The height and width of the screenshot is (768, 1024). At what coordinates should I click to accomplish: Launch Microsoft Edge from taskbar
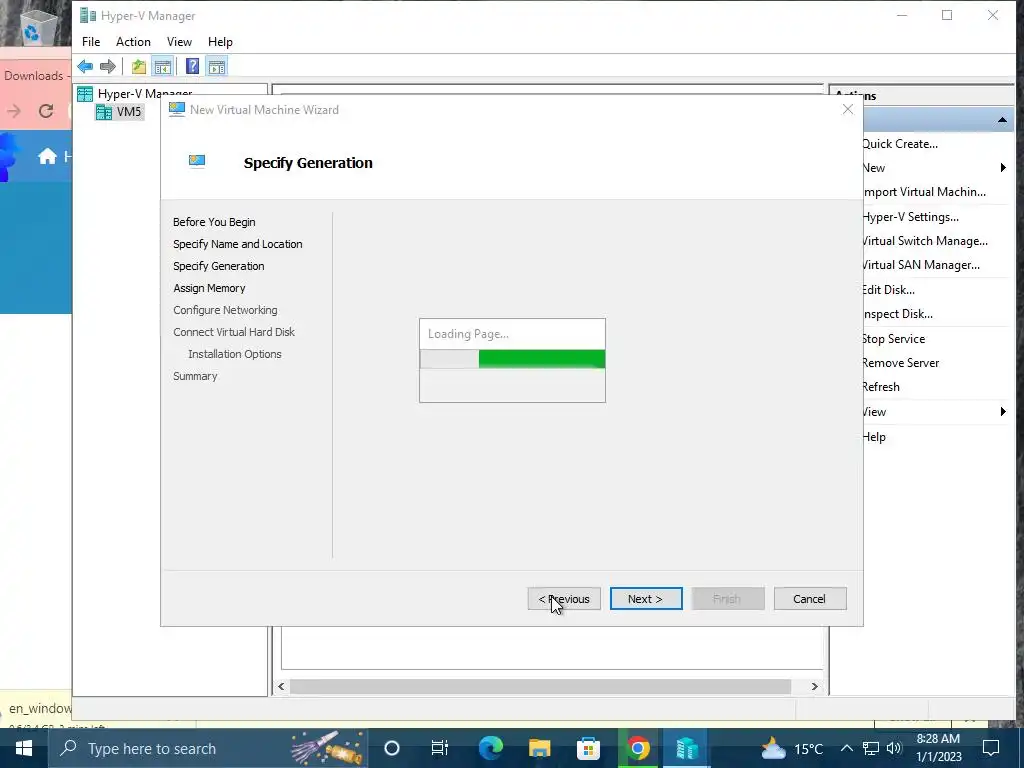[x=490, y=748]
